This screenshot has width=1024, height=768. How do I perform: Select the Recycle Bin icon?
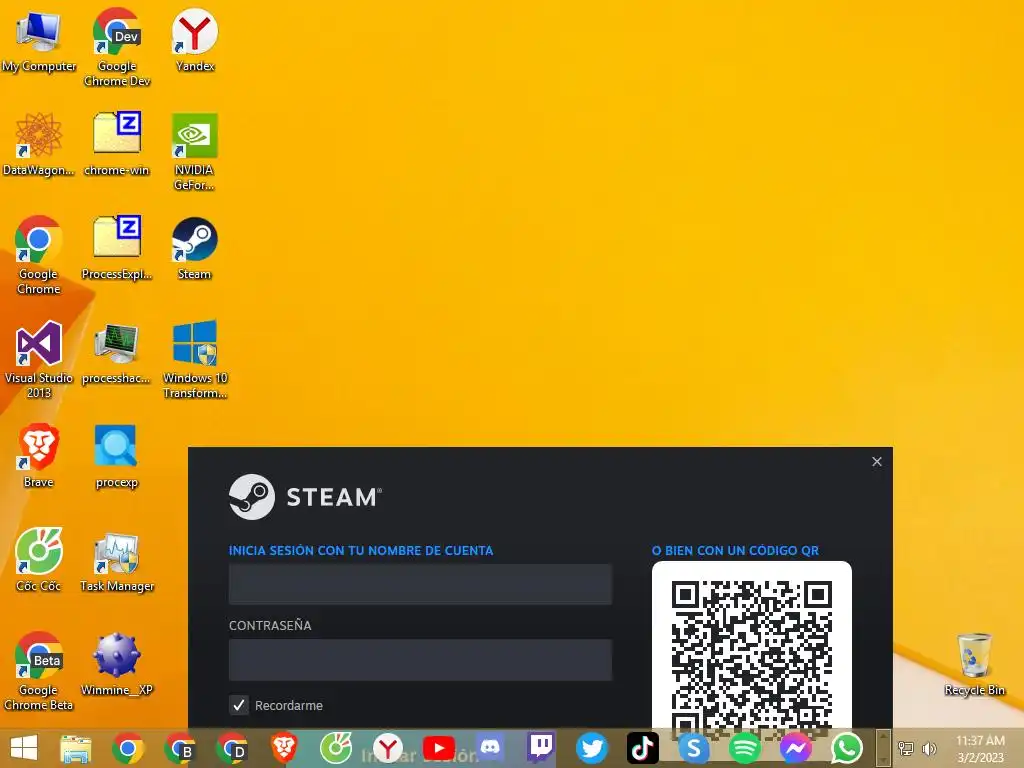point(974,664)
